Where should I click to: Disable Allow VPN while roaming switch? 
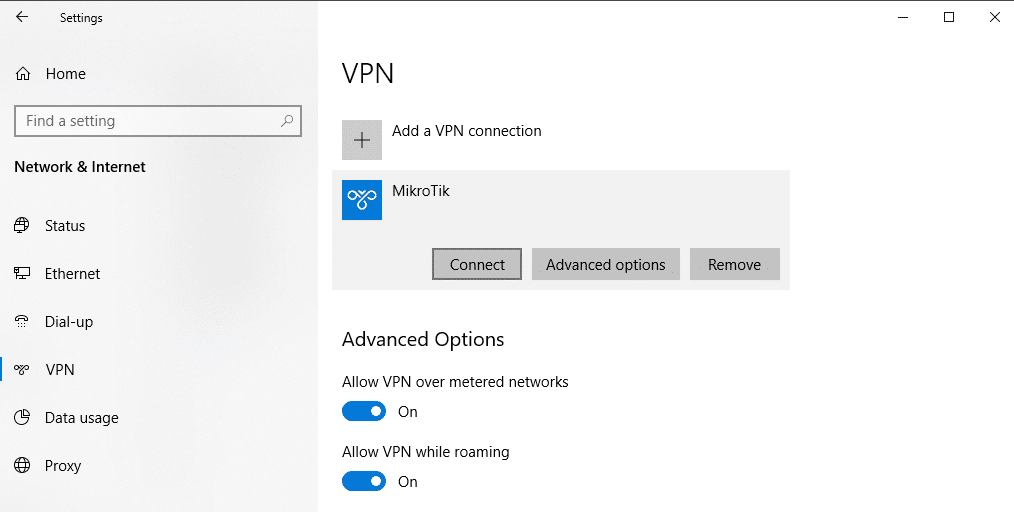[364, 482]
